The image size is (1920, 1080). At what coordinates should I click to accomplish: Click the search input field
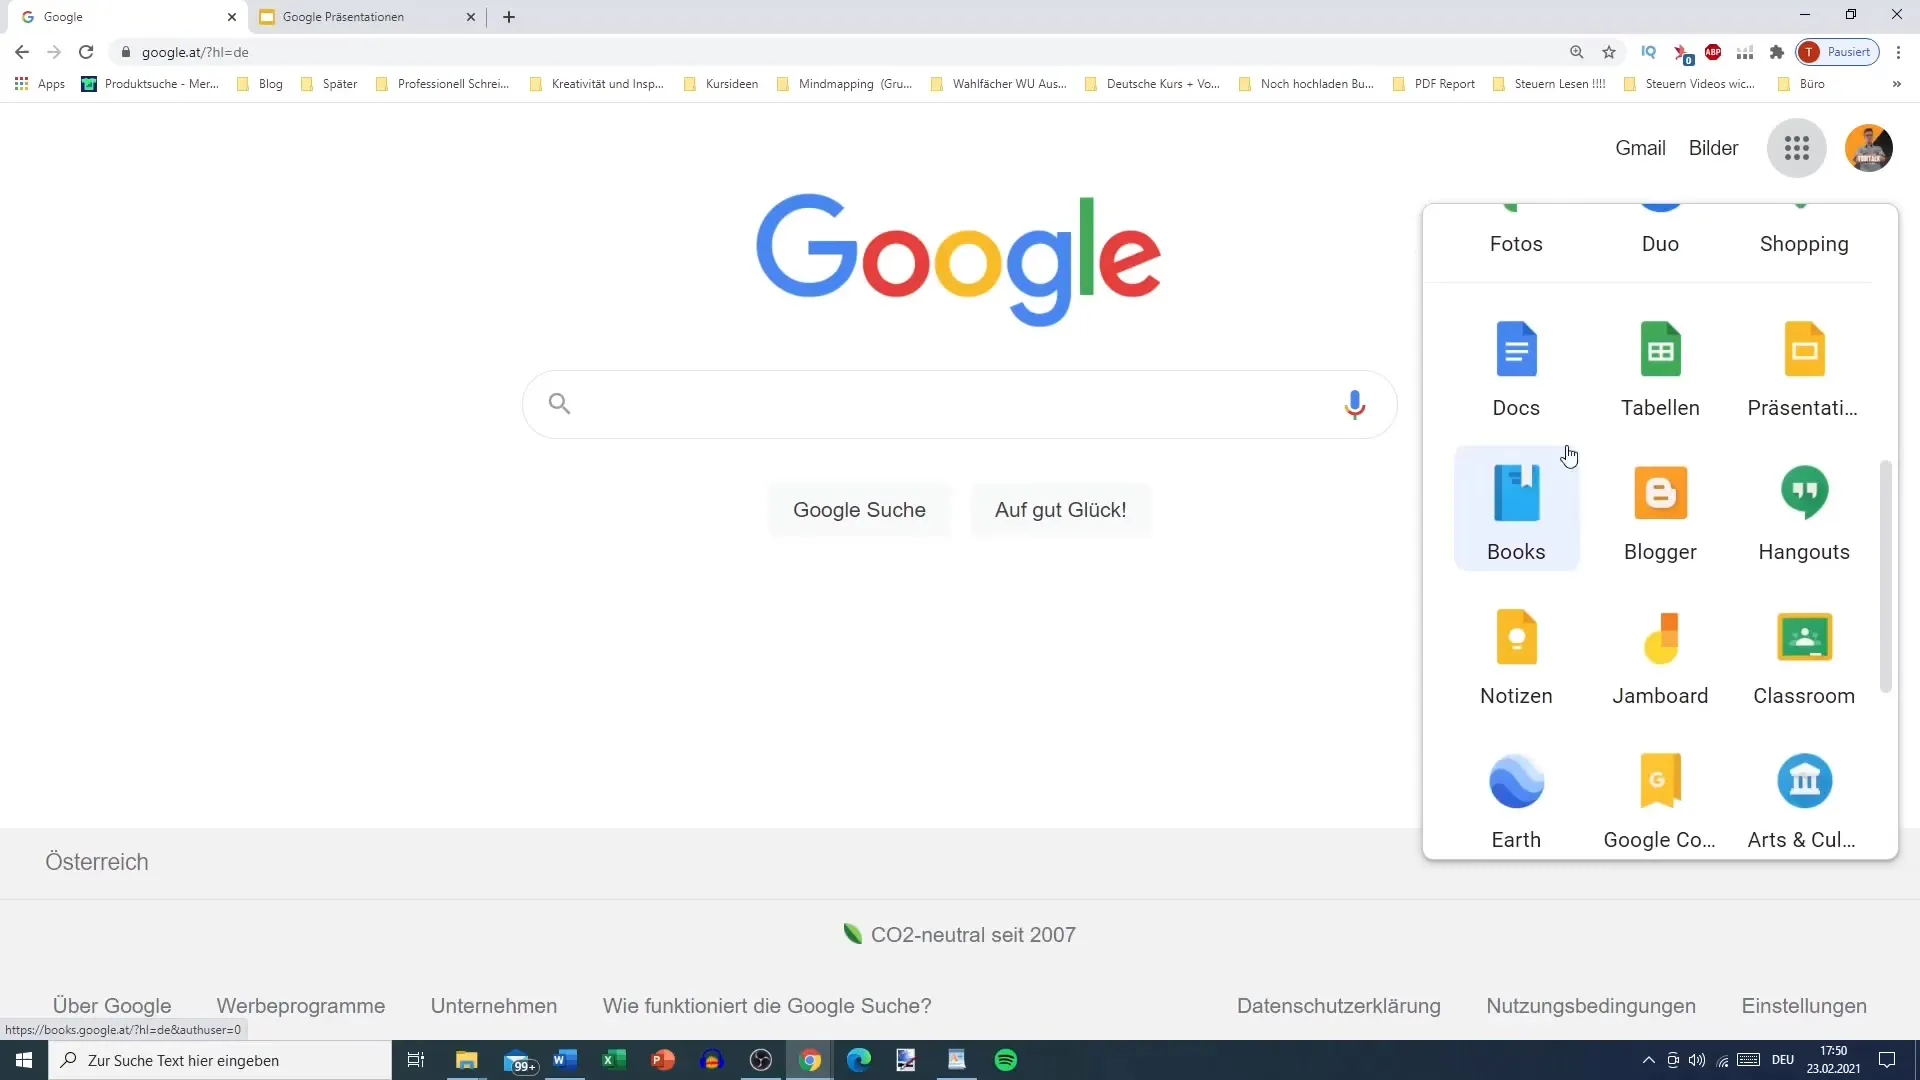coord(960,405)
